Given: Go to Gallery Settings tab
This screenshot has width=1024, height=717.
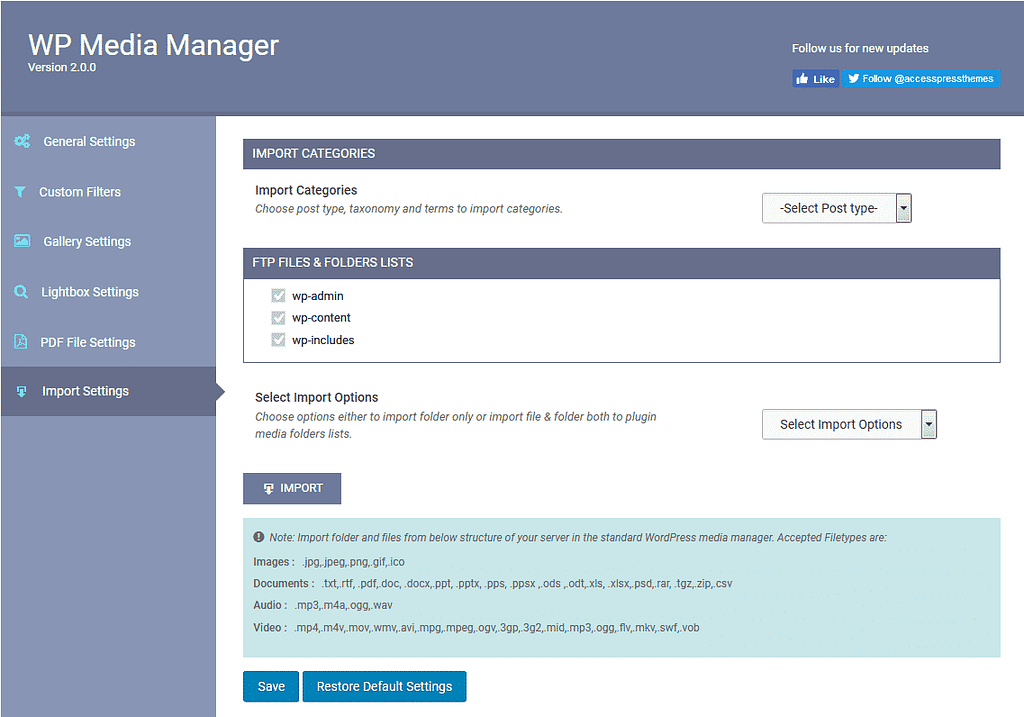Looking at the screenshot, I should [108, 241].
